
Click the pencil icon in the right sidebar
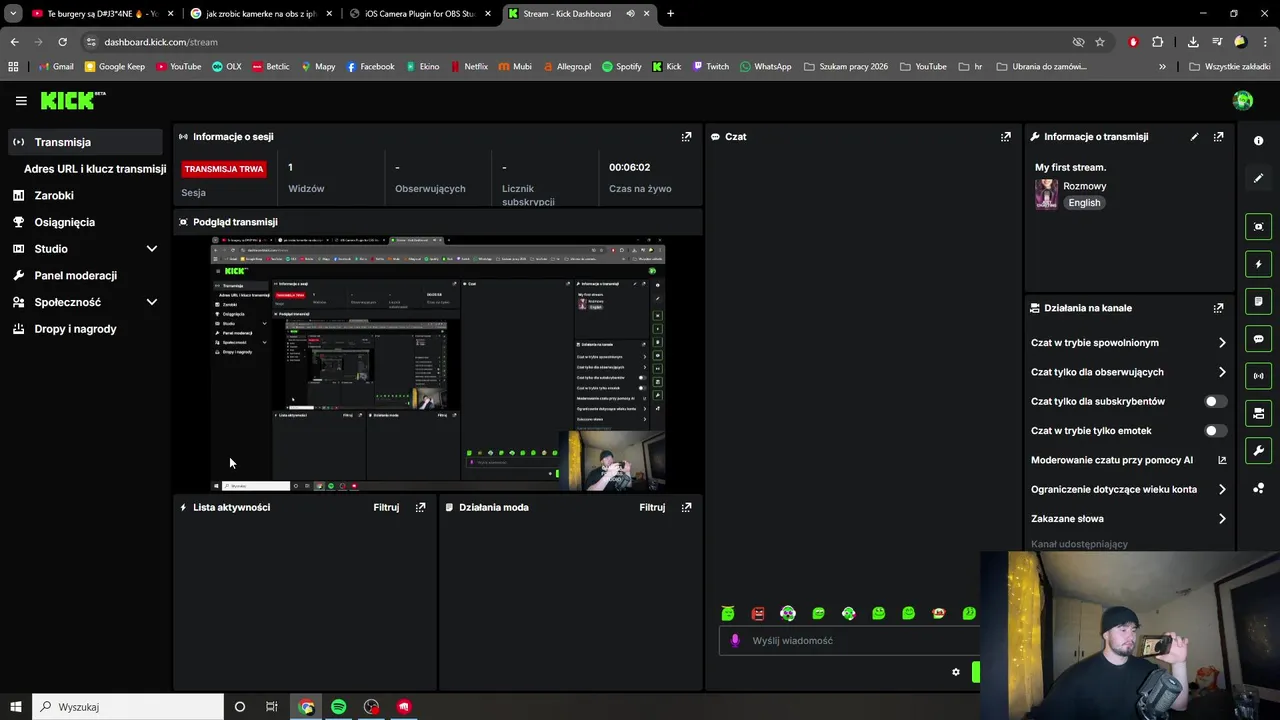(1258, 178)
